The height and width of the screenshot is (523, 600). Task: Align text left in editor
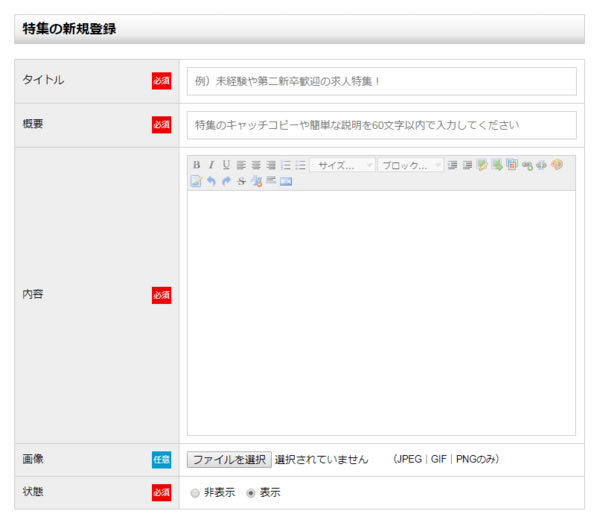241,165
